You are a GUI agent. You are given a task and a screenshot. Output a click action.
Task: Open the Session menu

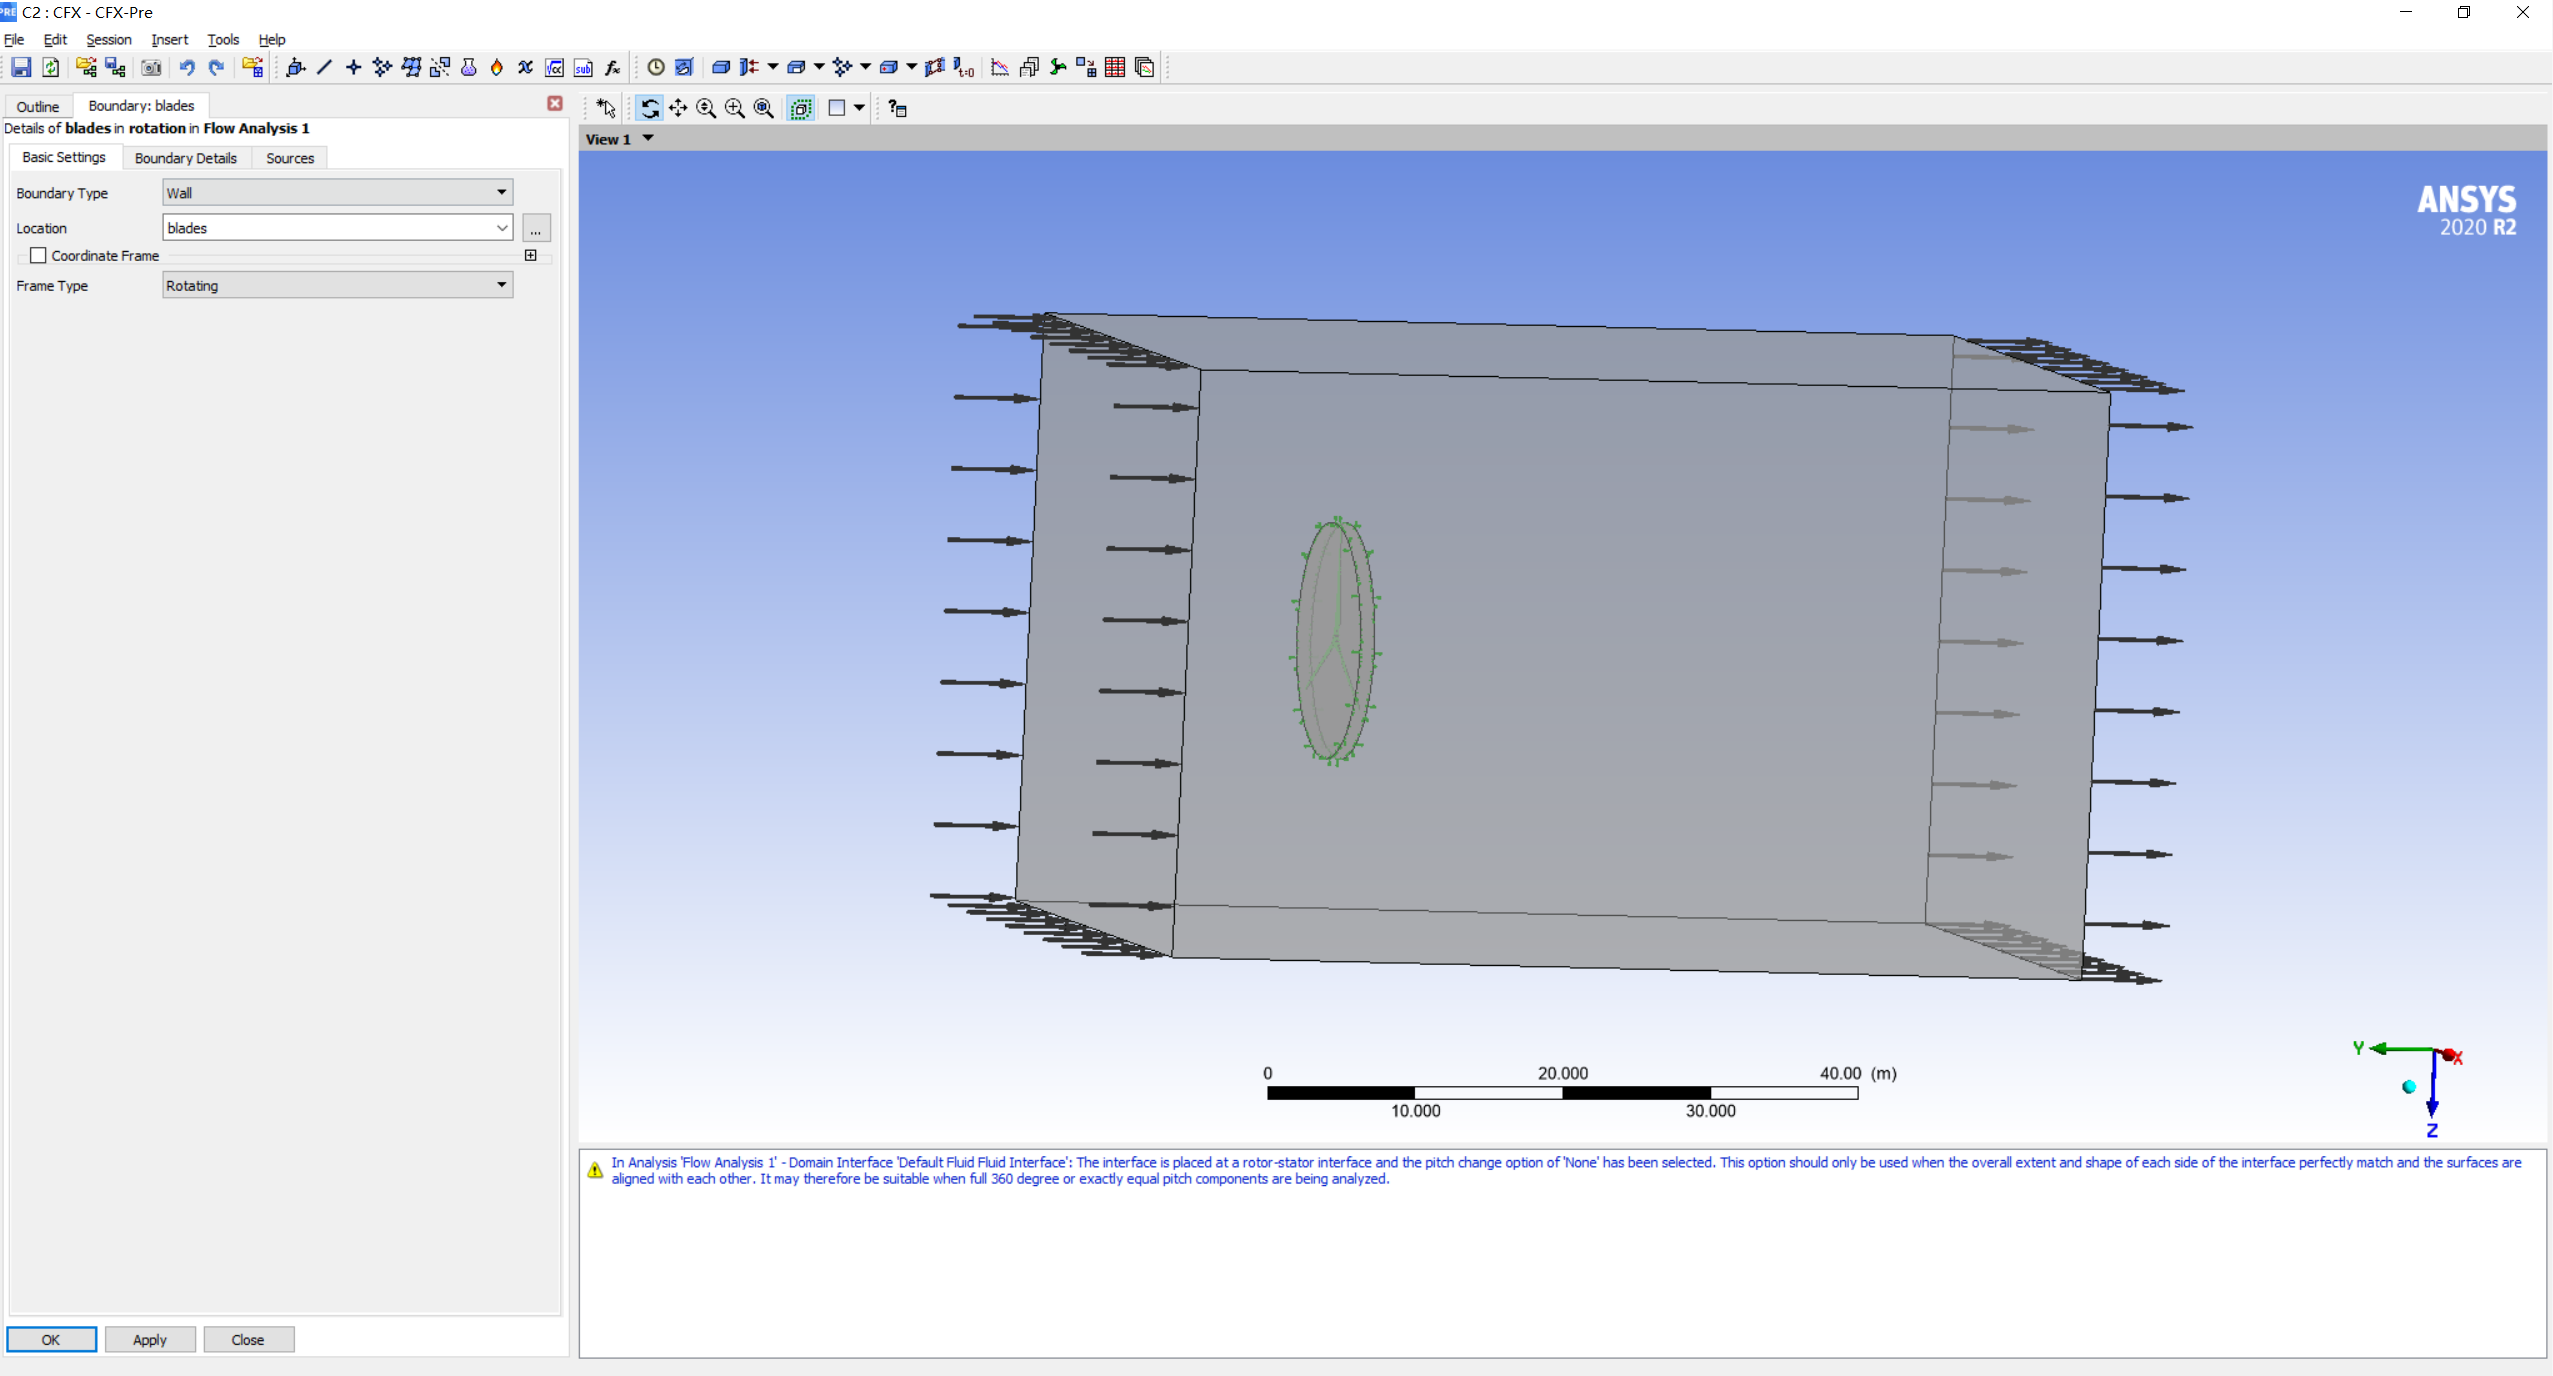[x=108, y=39]
